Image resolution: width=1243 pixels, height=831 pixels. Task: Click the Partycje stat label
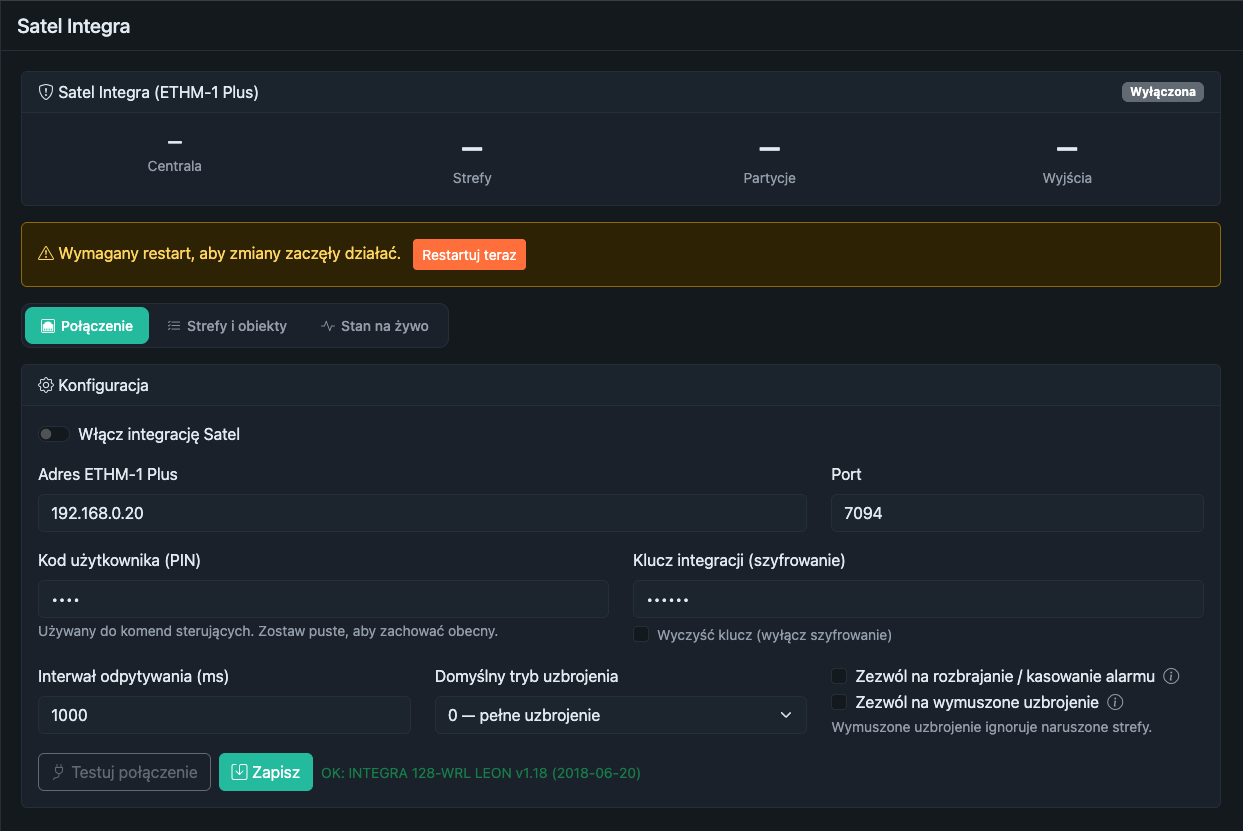point(769,178)
